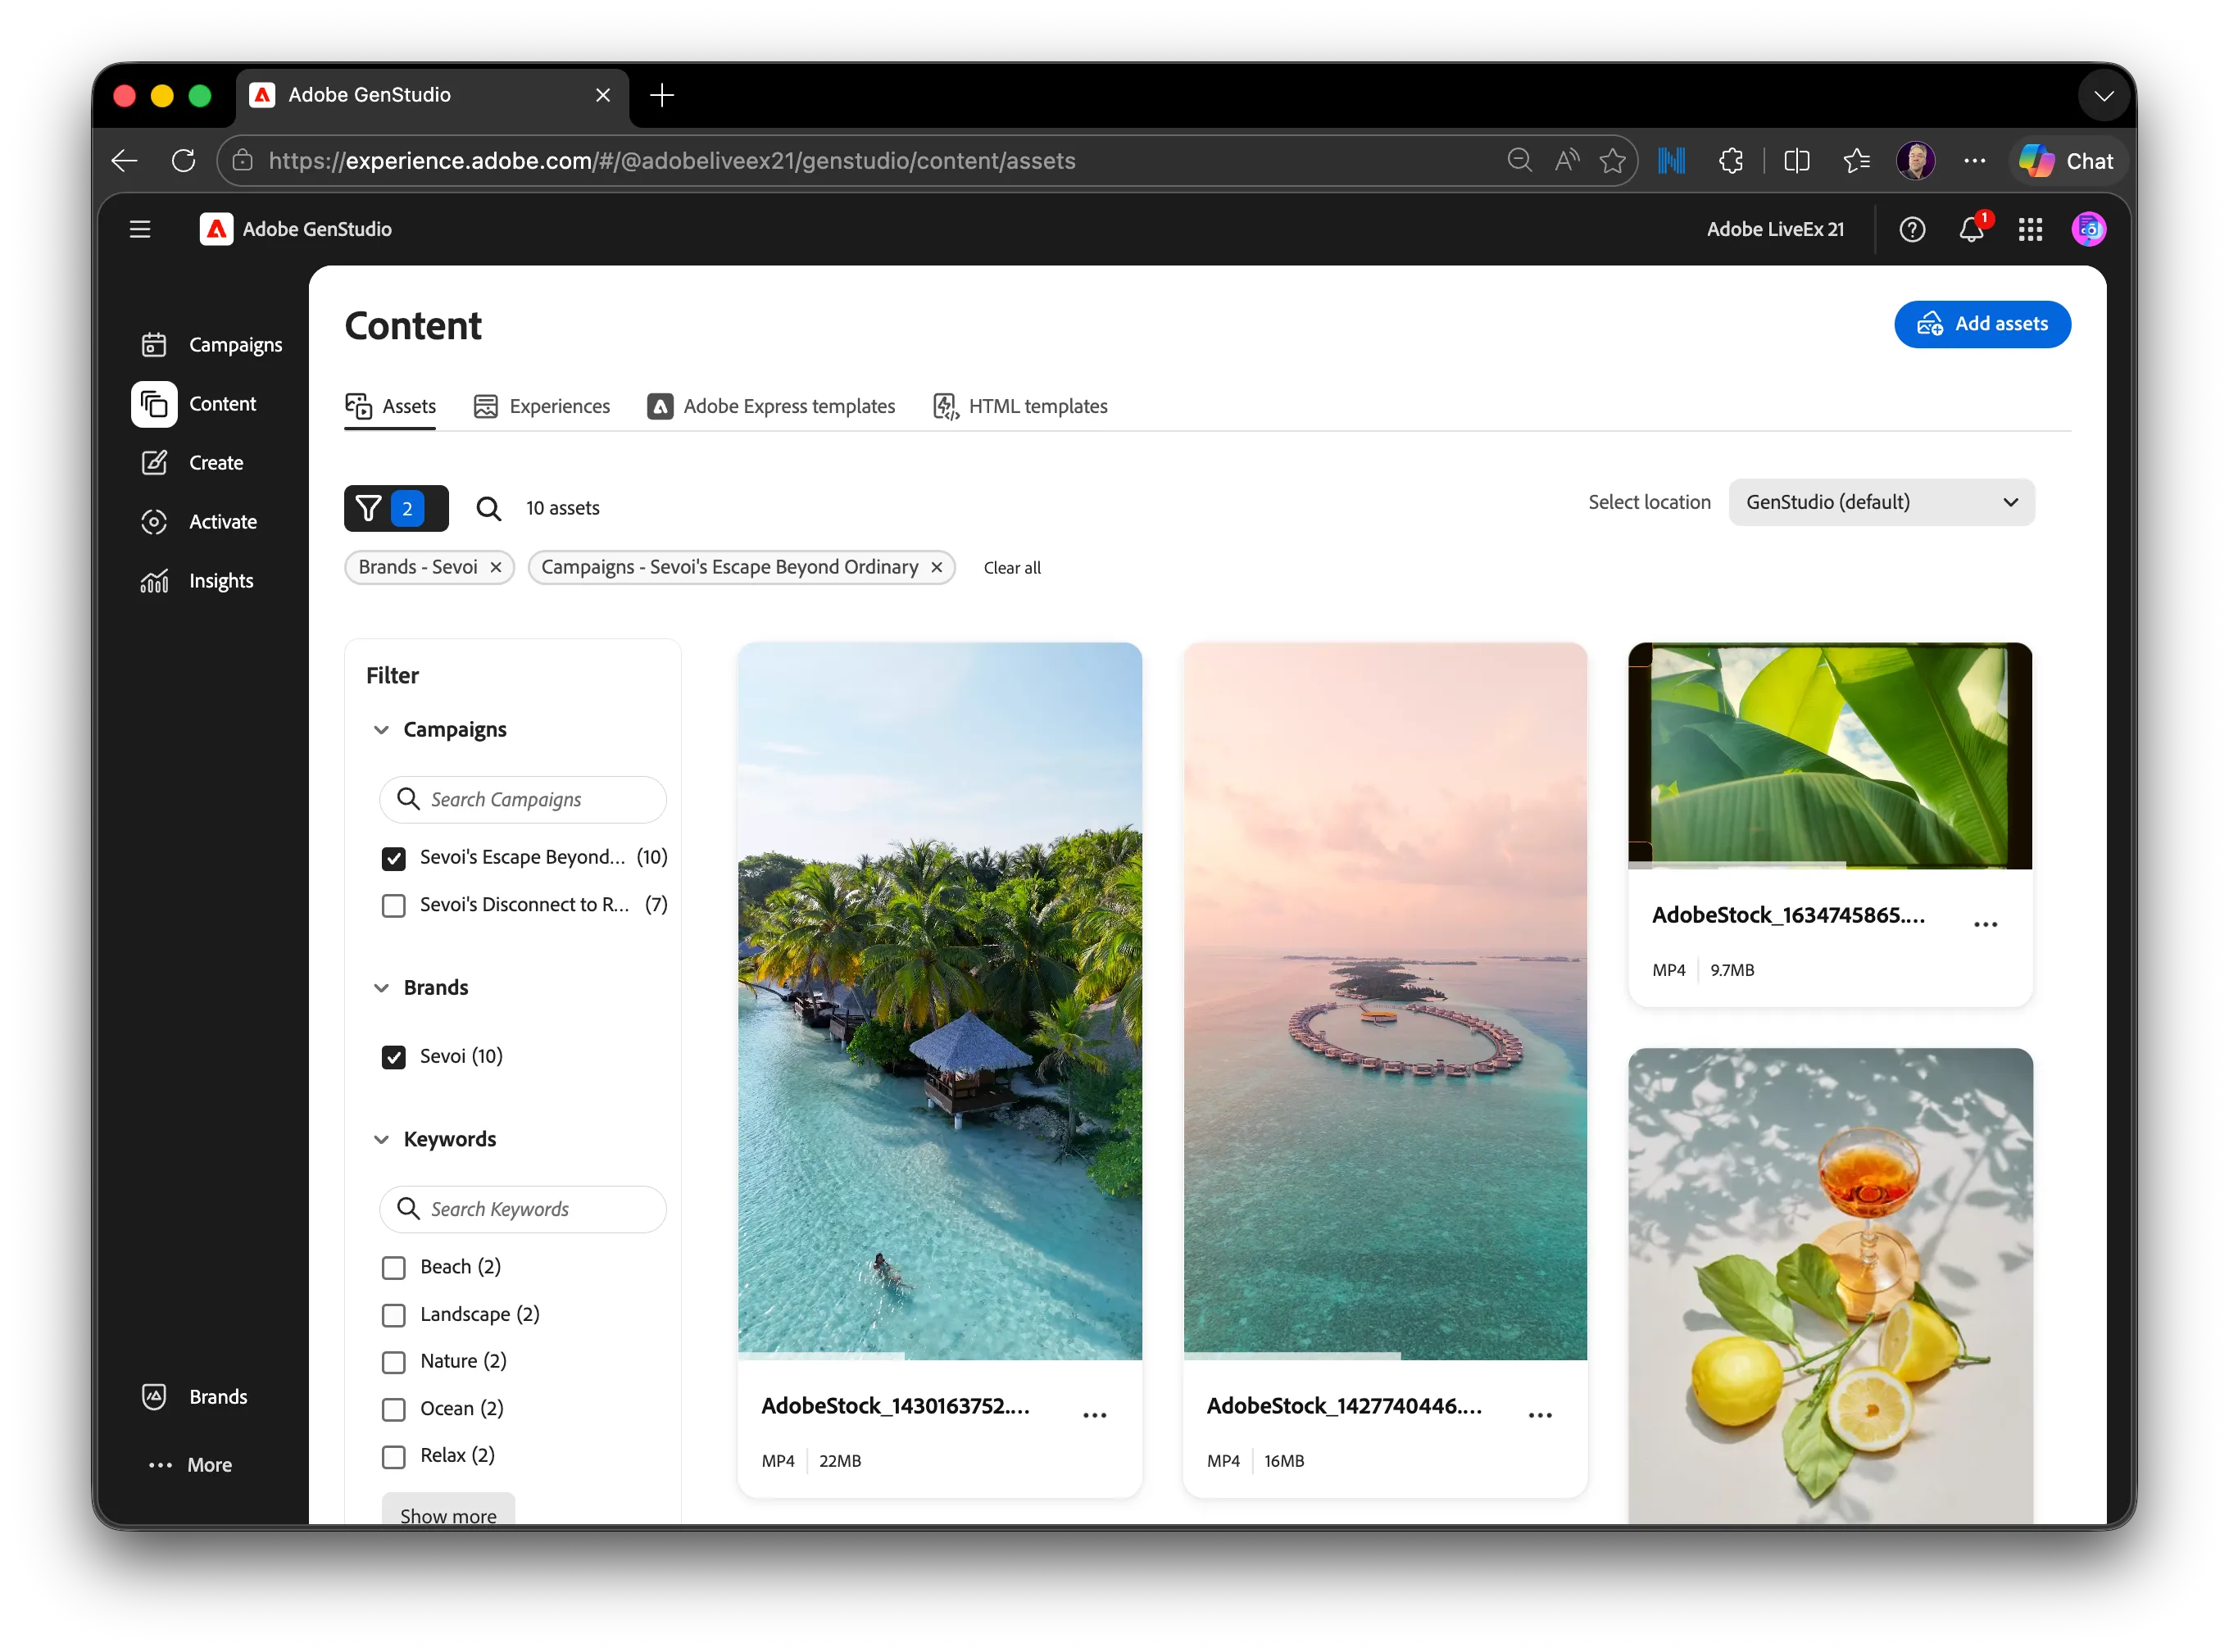Uncheck Sevoi's Escape Beyond campaign filter
The height and width of the screenshot is (1652, 2229).
(394, 858)
